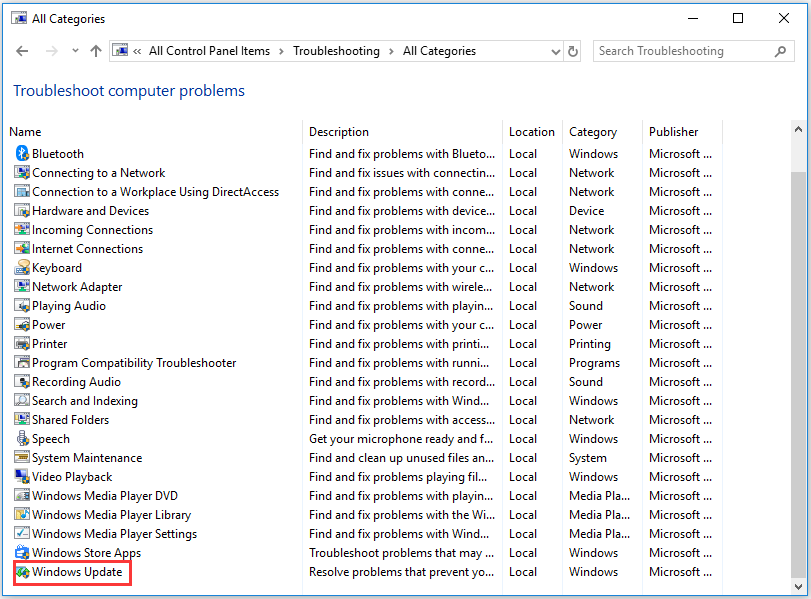
Task: Click 'Get your microphone ready and f...' description
Action: pyautogui.click(x=401, y=439)
